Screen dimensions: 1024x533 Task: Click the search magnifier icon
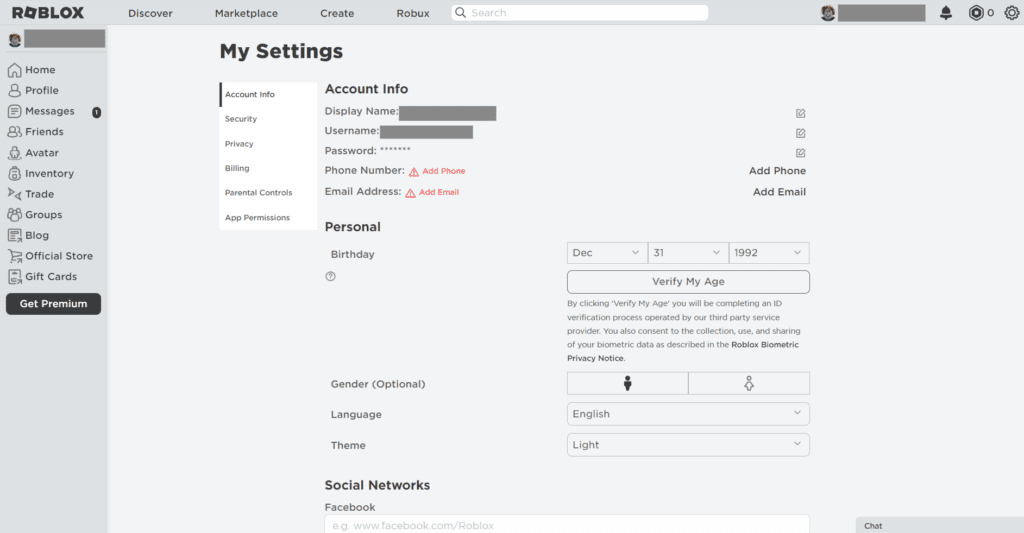coord(460,12)
